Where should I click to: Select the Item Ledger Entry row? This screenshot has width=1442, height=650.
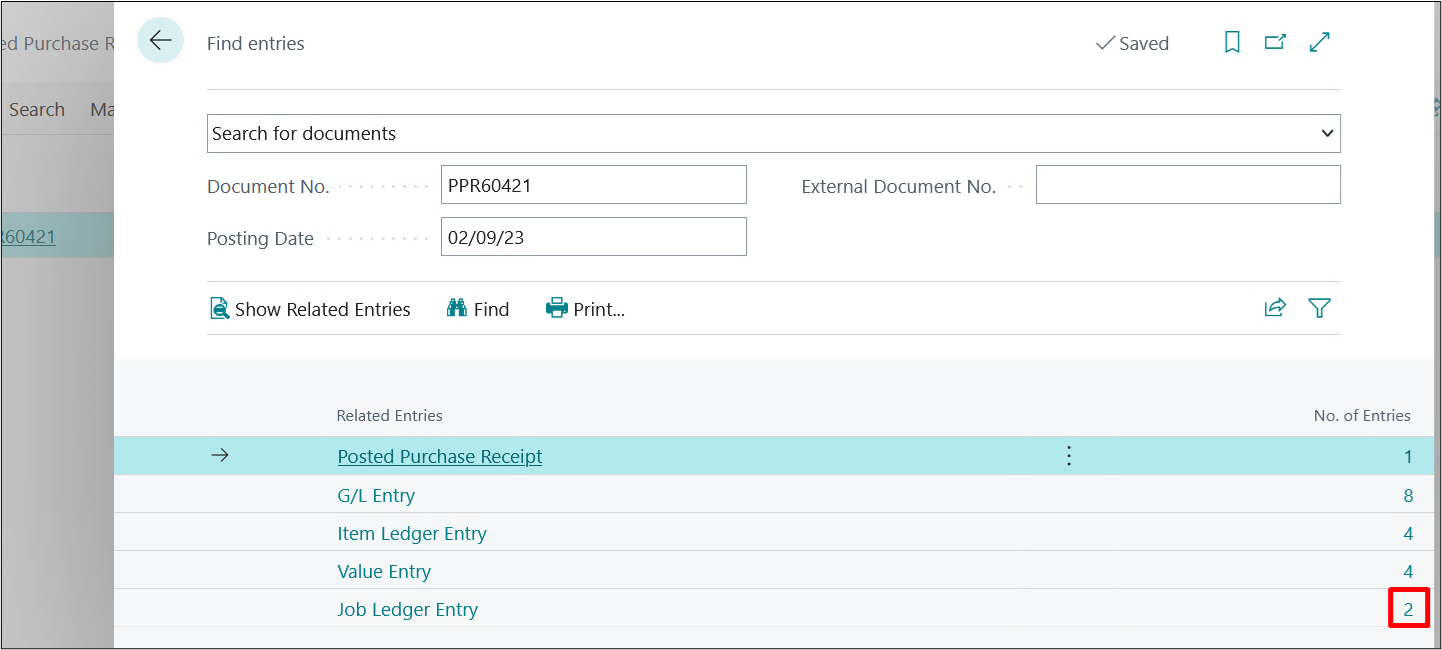coord(412,533)
